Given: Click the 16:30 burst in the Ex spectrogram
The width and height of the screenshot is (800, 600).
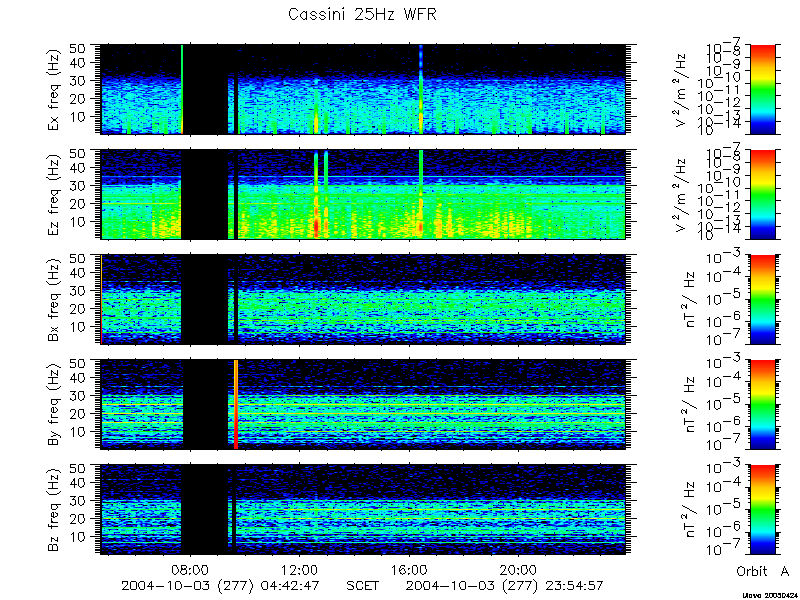Looking at the screenshot, I should click(421, 89).
